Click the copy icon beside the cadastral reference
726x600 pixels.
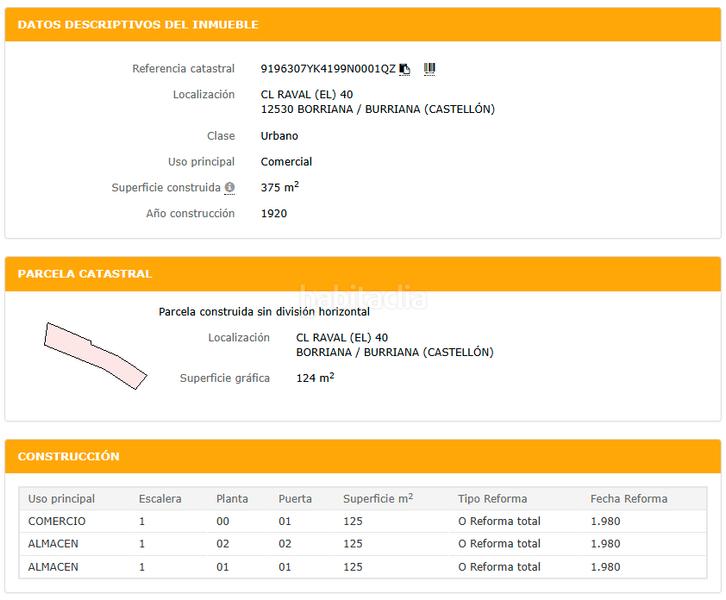[x=405, y=69]
